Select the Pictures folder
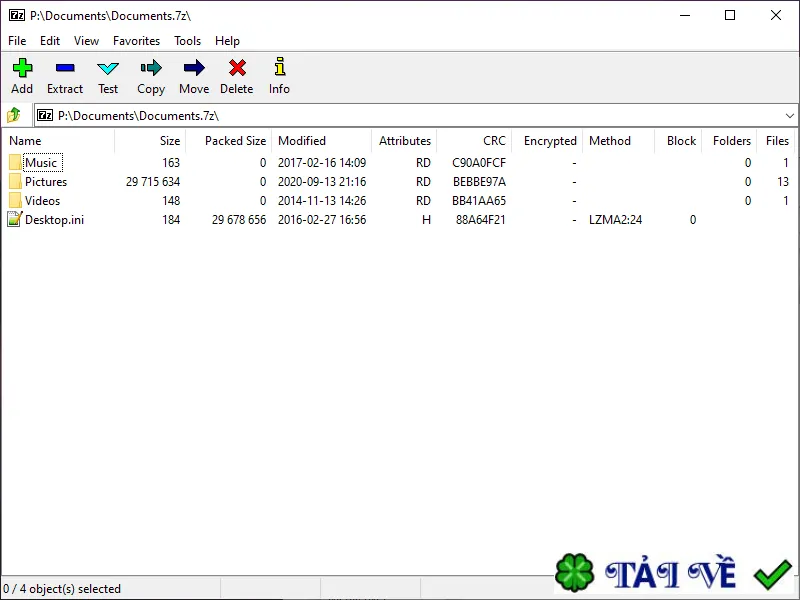The height and width of the screenshot is (600, 800). point(46,182)
